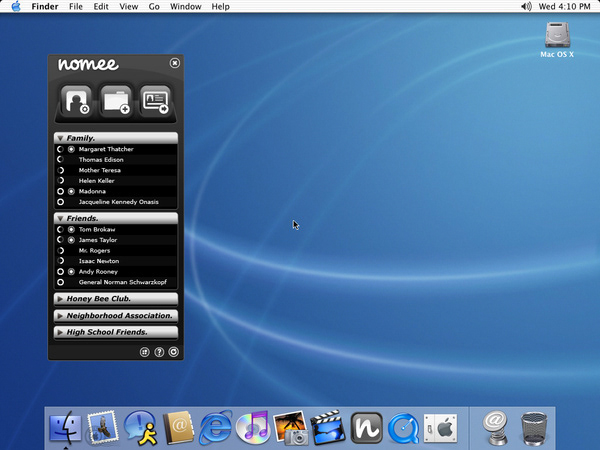This screenshot has height=450, width=600.
Task: Open nomee help question mark icon
Action: (x=159, y=352)
